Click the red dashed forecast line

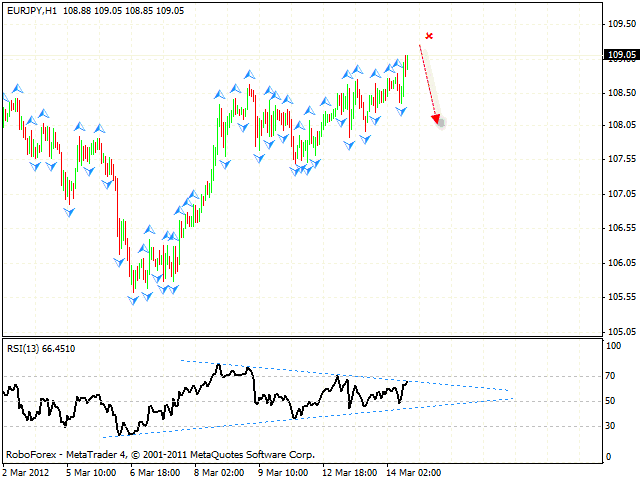point(427,80)
